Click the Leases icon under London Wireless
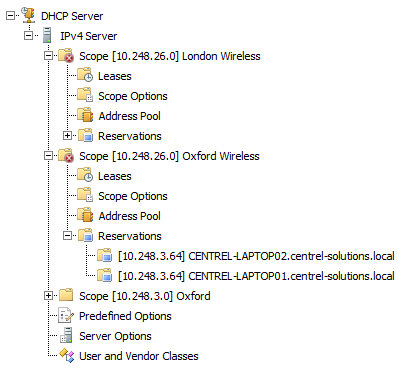 click(x=85, y=75)
